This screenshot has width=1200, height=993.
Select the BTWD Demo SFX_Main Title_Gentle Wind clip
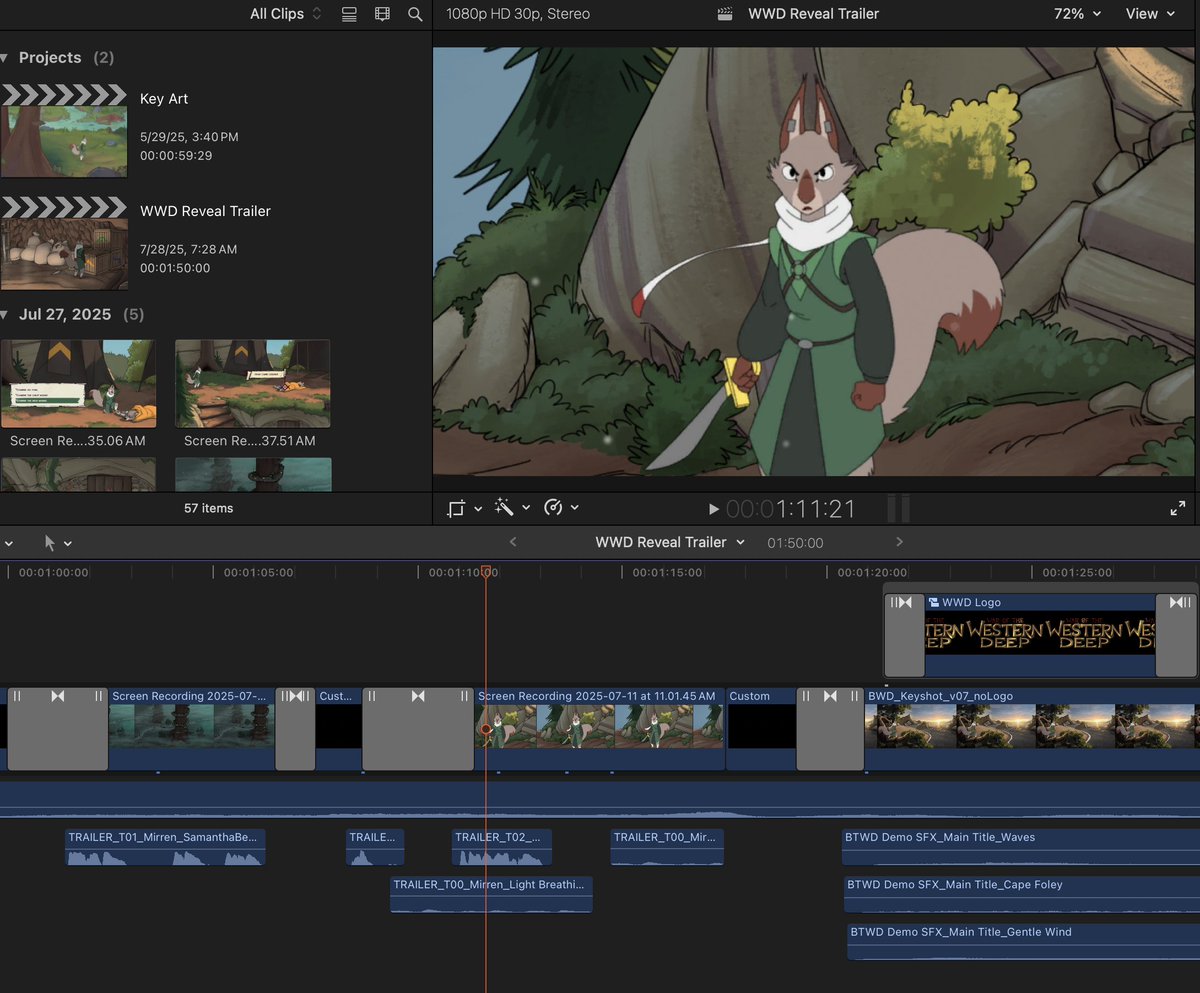[1023, 941]
